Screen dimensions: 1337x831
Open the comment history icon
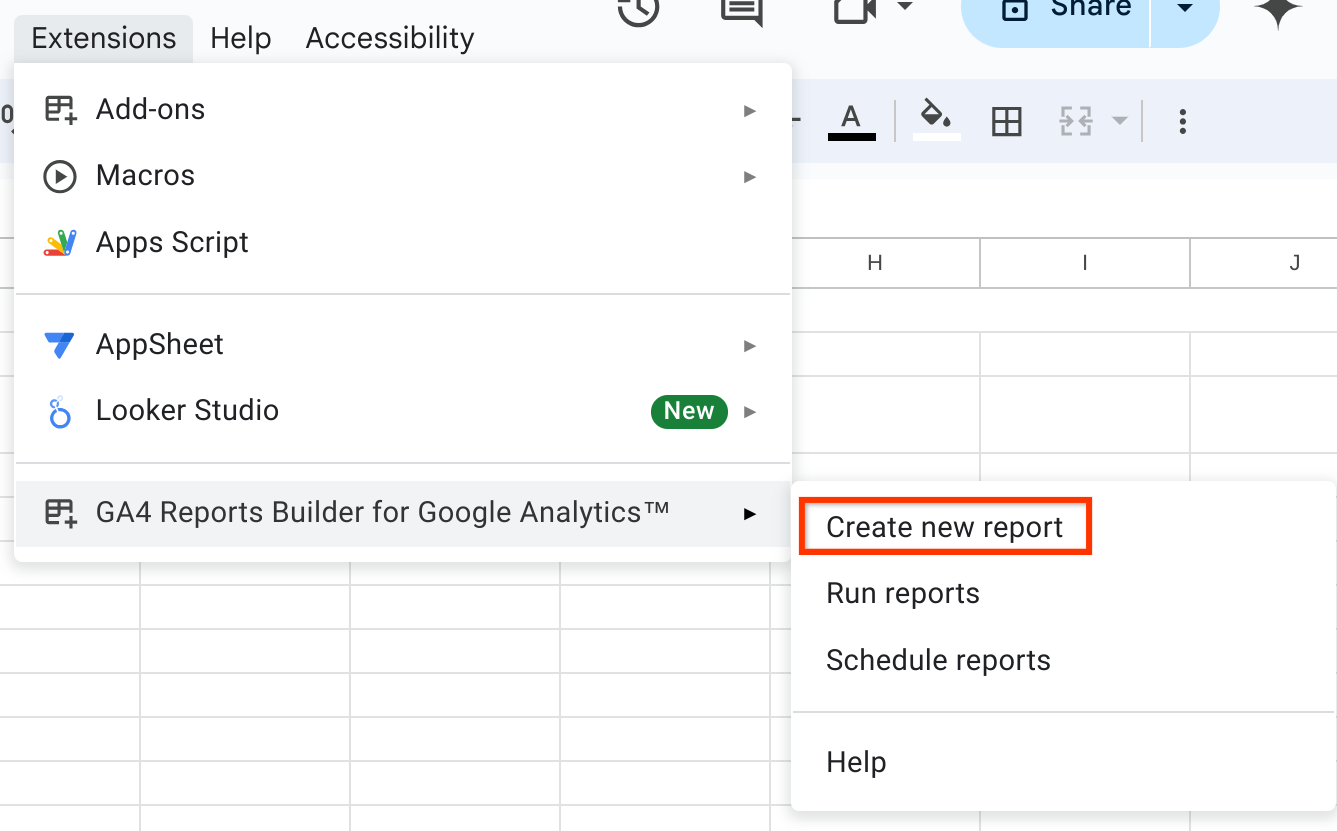(x=740, y=12)
